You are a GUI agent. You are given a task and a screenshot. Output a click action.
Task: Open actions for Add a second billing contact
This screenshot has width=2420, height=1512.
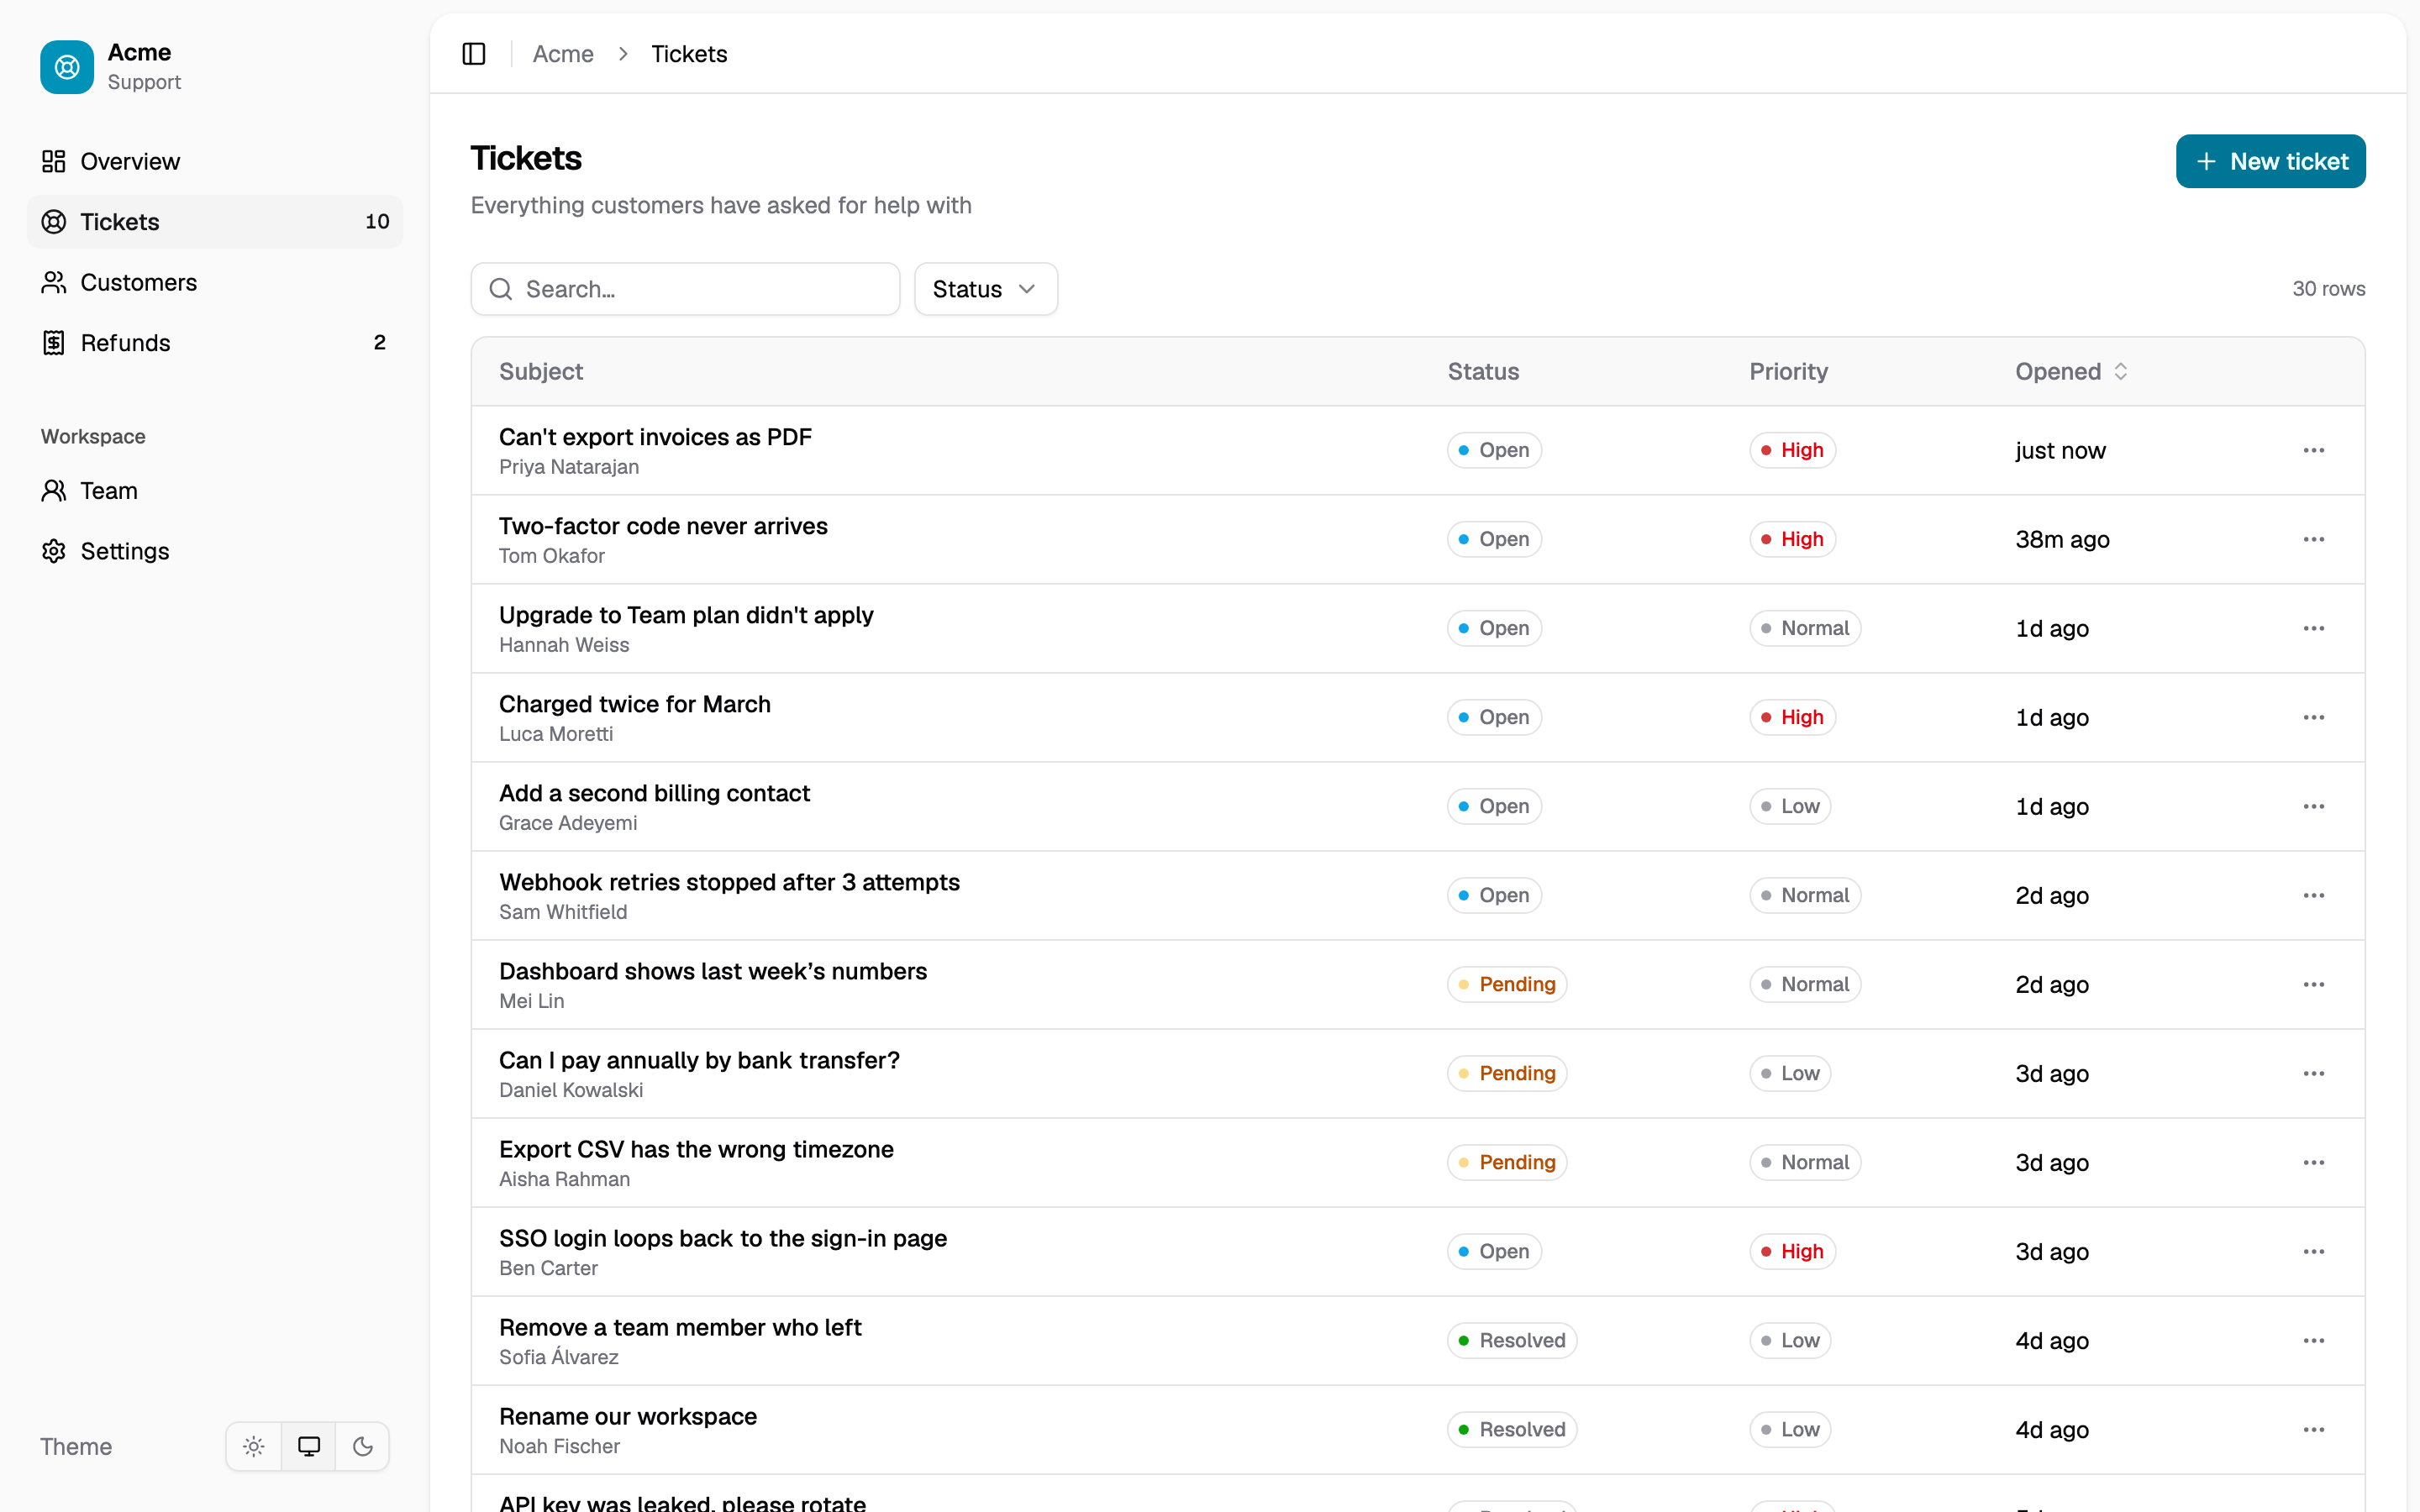2313,806
